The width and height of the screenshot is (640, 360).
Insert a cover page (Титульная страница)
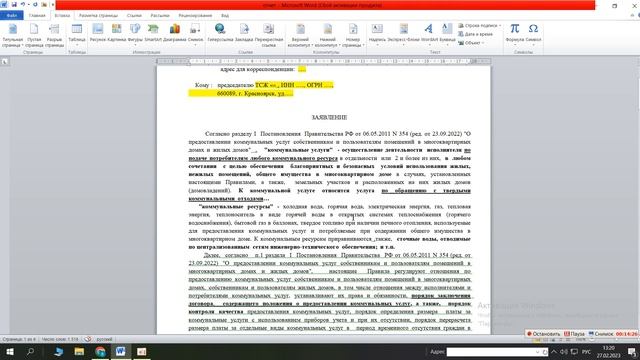pyautogui.click(x=13, y=35)
